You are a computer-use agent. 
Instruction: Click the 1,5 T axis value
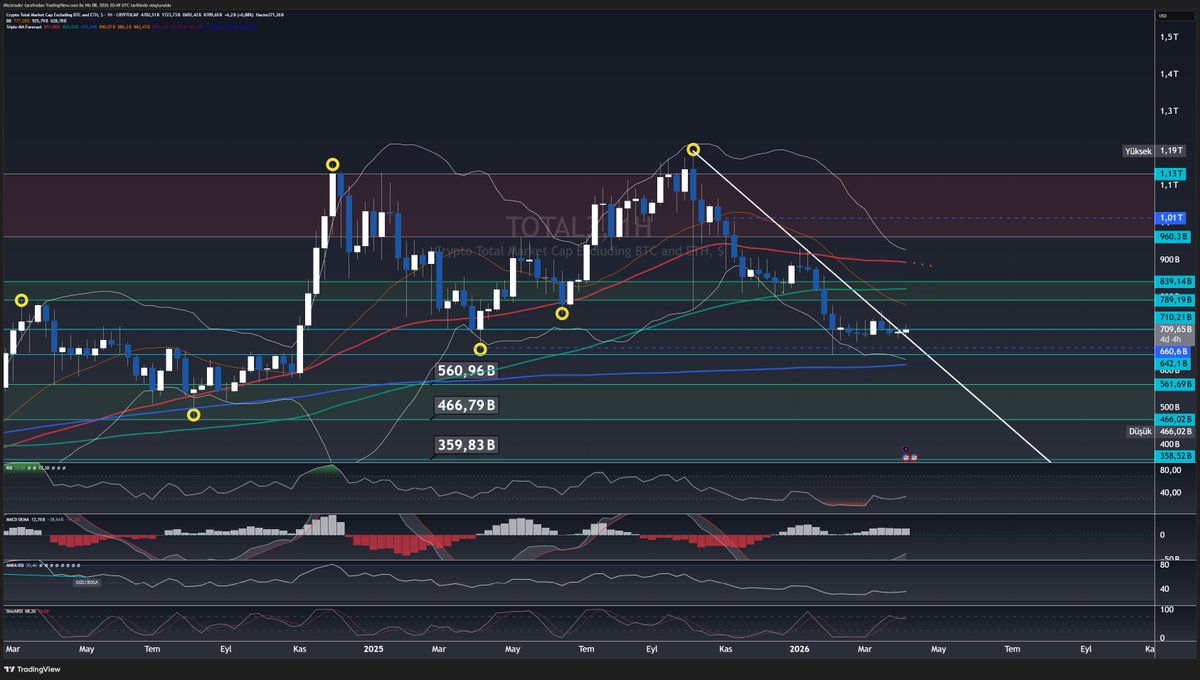1170,37
